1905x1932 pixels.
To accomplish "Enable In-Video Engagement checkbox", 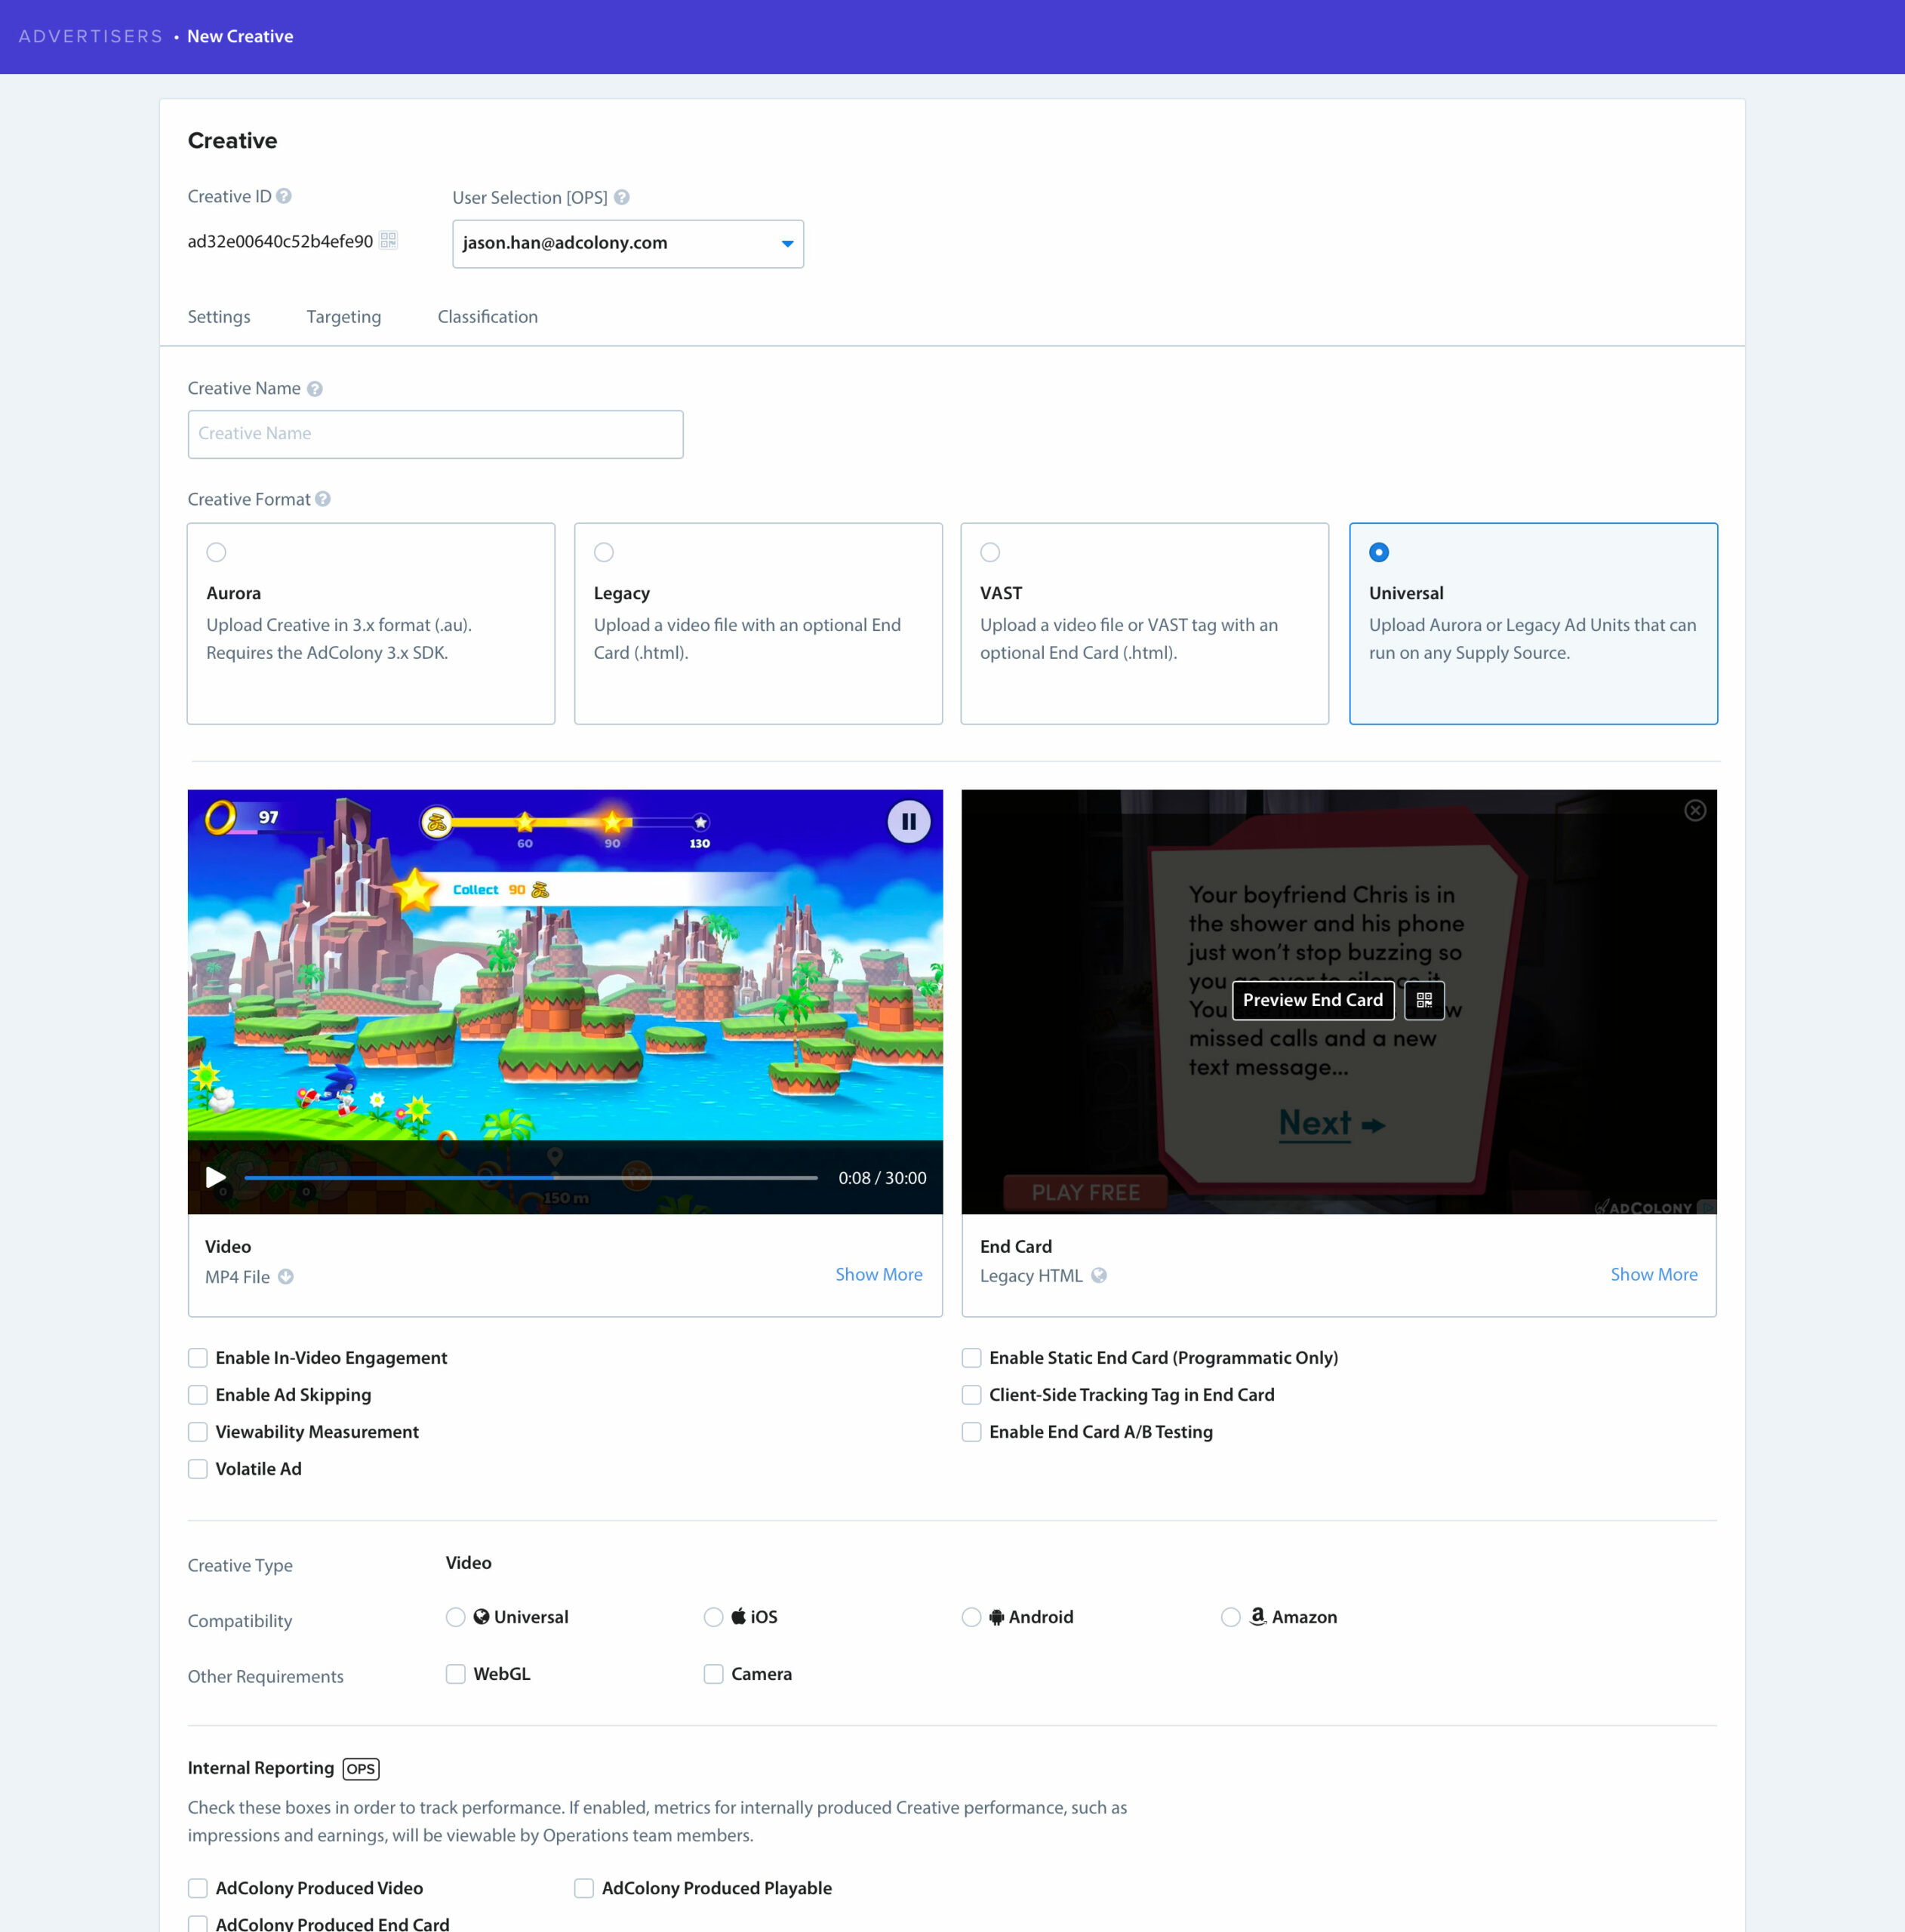I will 198,1358.
